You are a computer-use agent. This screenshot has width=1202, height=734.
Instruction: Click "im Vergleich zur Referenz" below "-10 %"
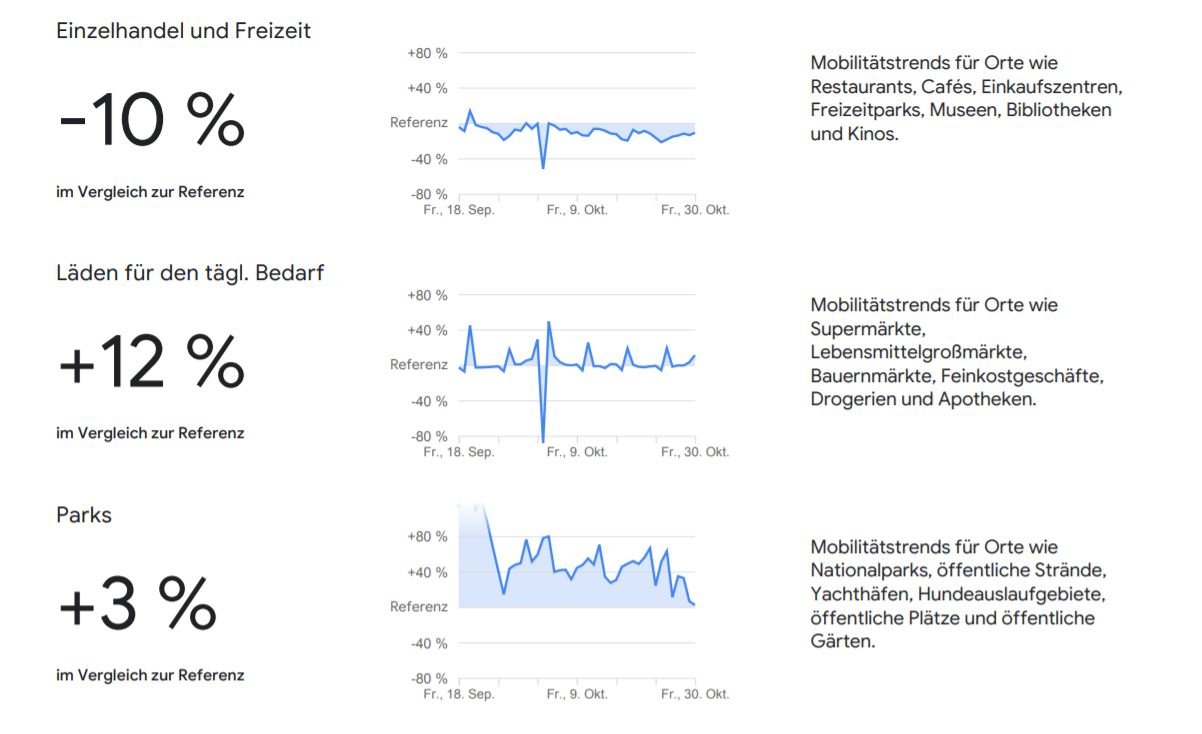tap(150, 192)
